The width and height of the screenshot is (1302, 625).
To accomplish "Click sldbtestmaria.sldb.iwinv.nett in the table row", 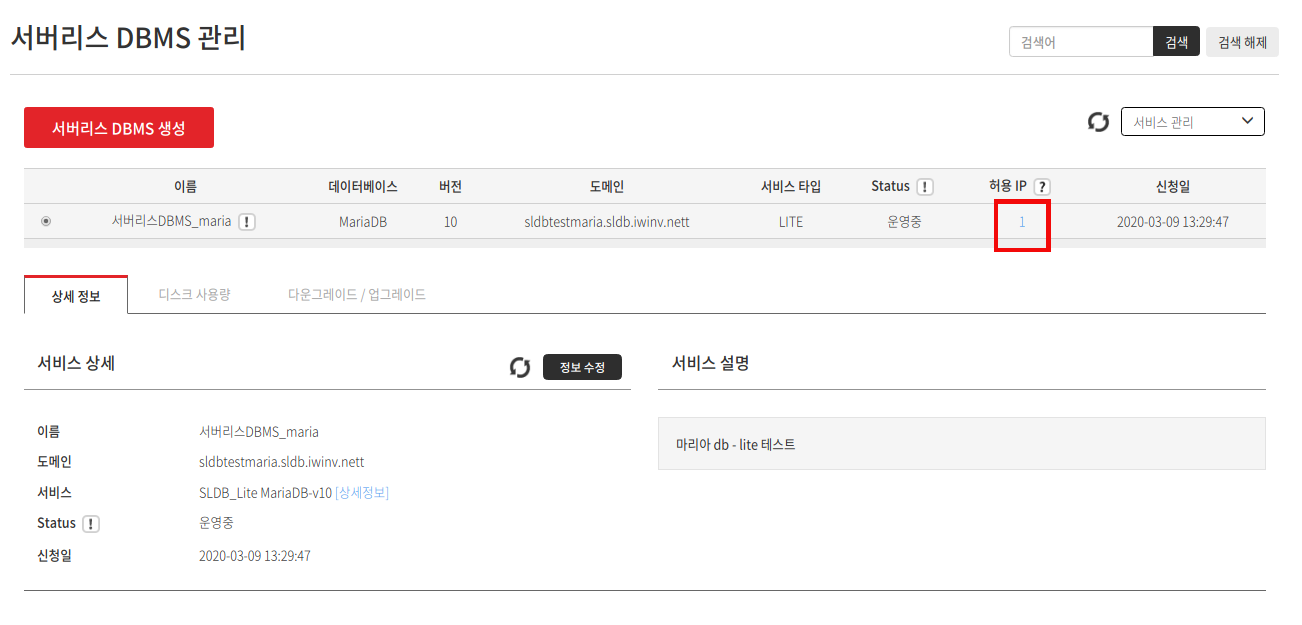I will [x=607, y=222].
